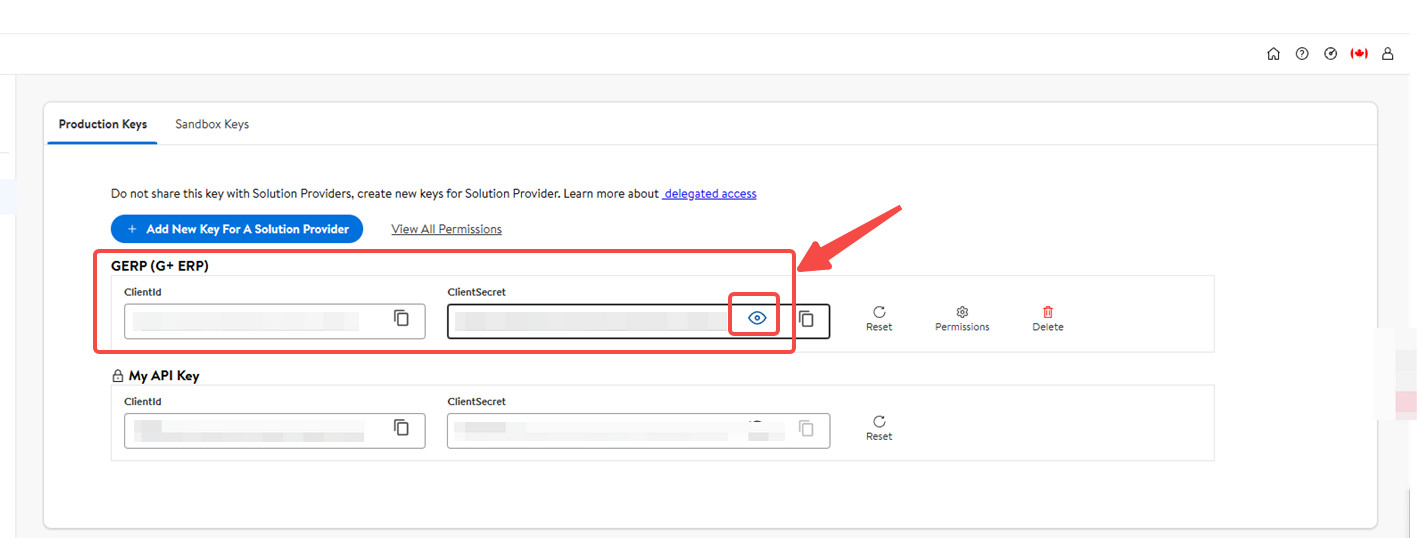Open the user account profile icon
1418x538 pixels.
1388,54
